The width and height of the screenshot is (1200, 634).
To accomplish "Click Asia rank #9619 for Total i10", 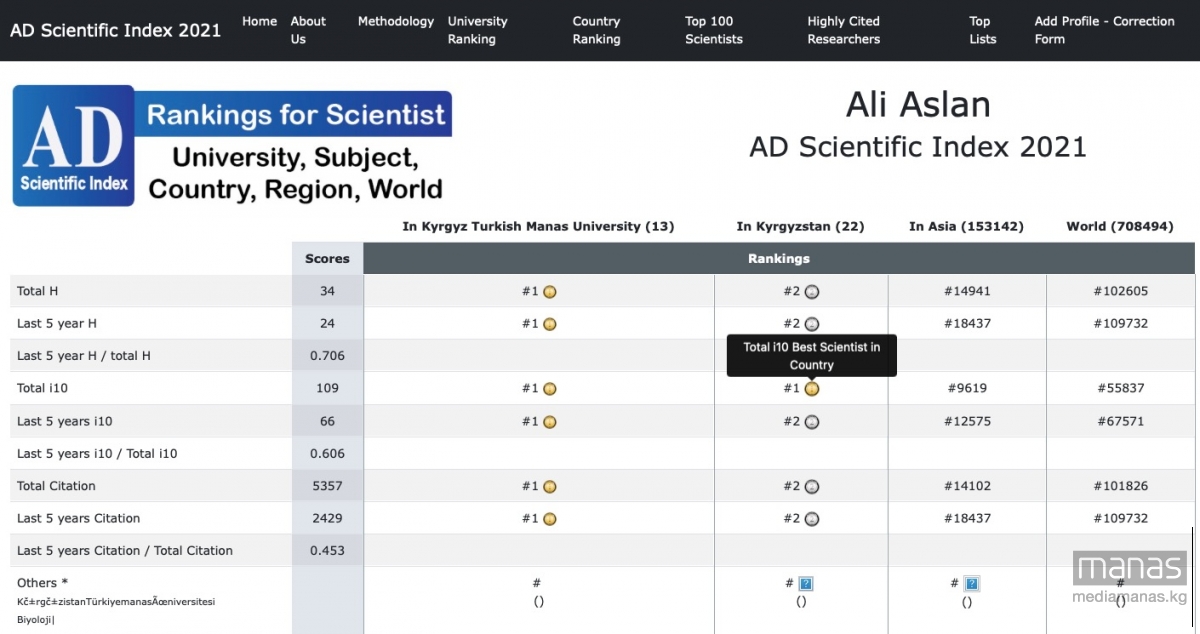I will (967, 389).
